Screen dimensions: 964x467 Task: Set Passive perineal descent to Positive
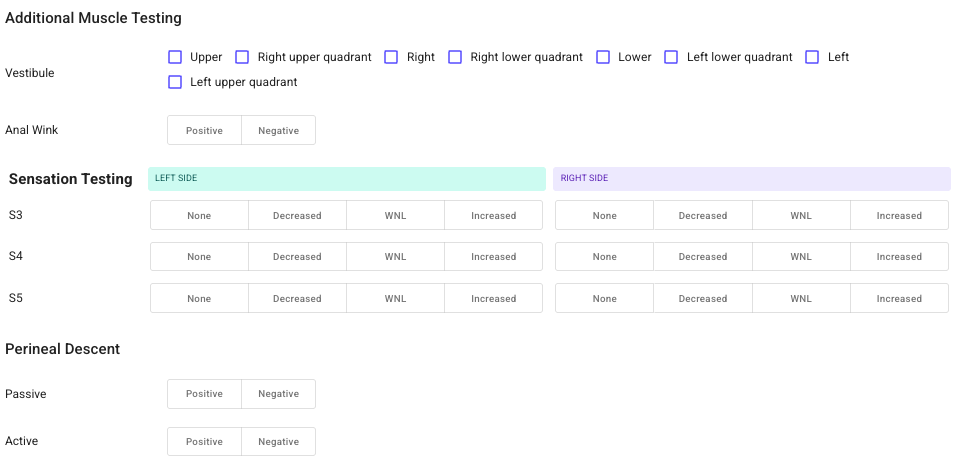(x=204, y=394)
